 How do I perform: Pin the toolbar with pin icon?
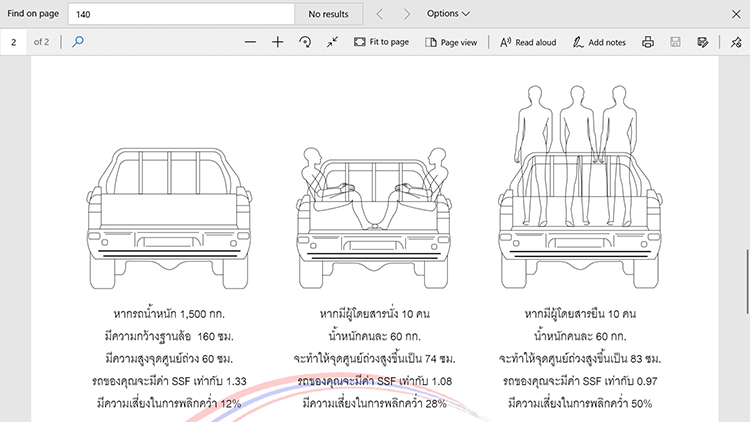click(x=736, y=42)
